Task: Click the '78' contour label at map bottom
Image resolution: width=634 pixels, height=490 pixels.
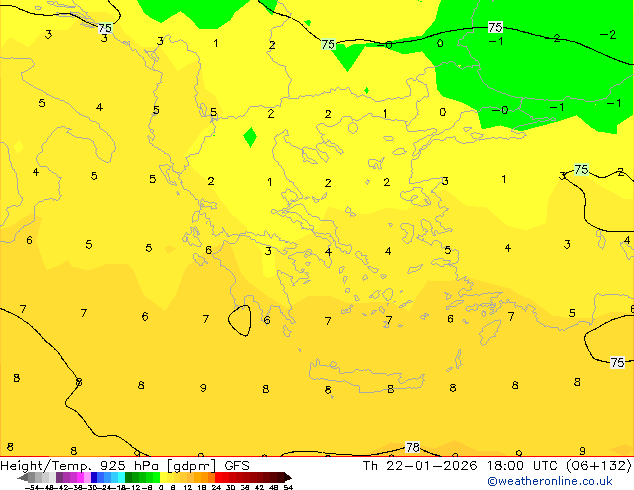Action: pyautogui.click(x=412, y=447)
